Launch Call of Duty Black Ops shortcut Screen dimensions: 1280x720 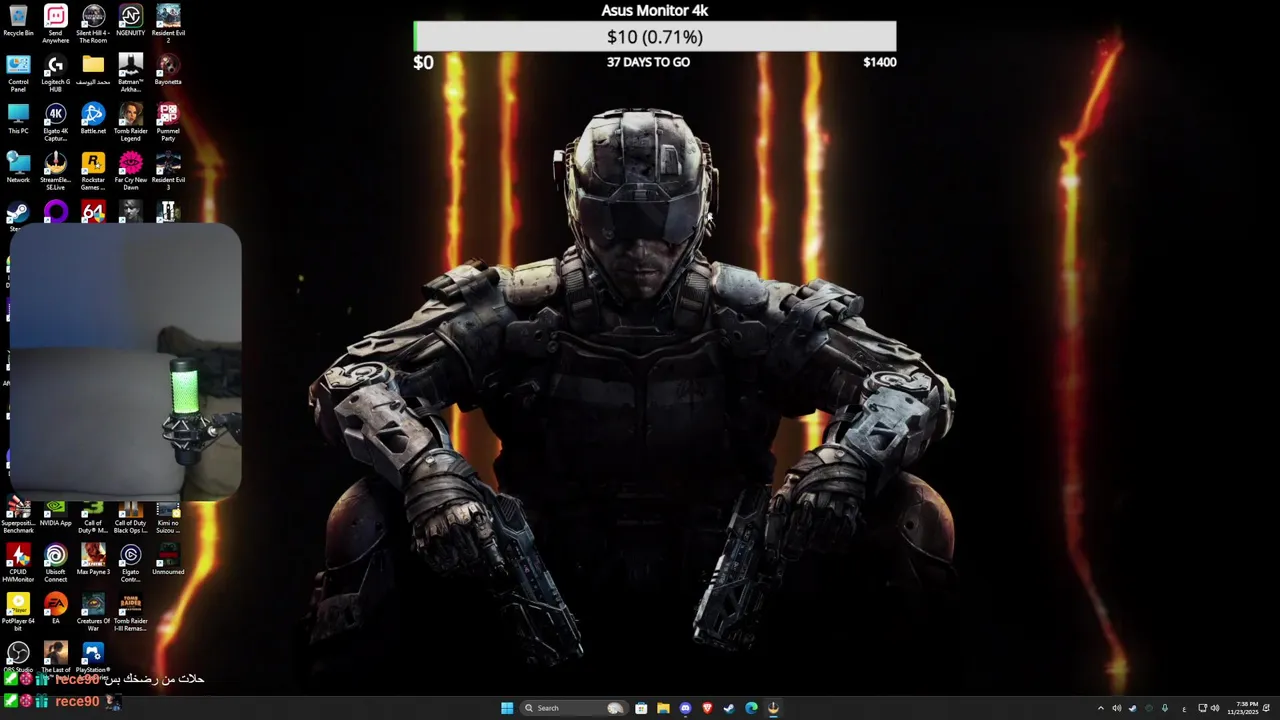click(x=130, y=517)
